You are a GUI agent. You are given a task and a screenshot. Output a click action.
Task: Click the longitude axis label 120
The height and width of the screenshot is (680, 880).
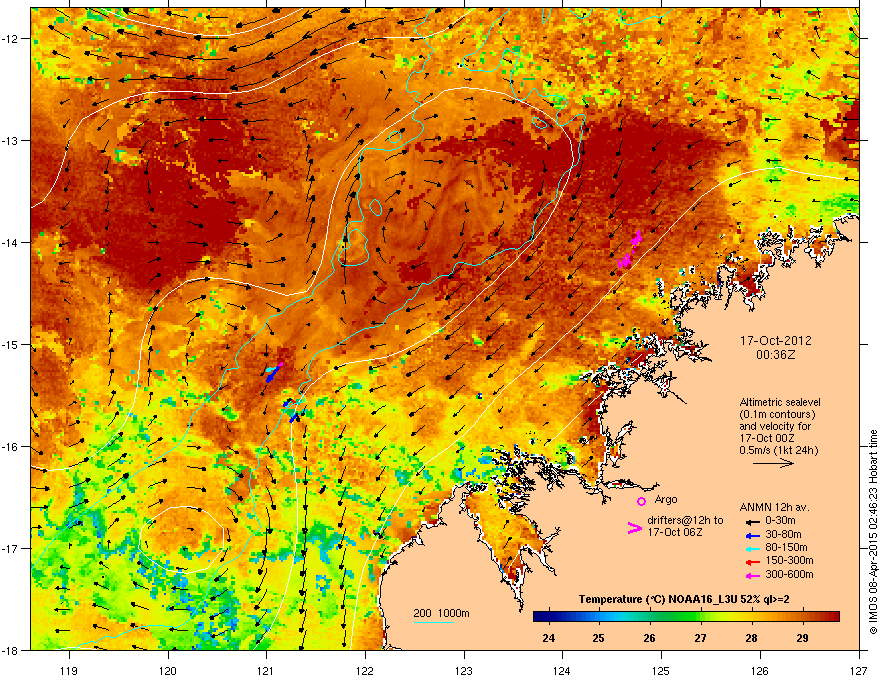168,670
